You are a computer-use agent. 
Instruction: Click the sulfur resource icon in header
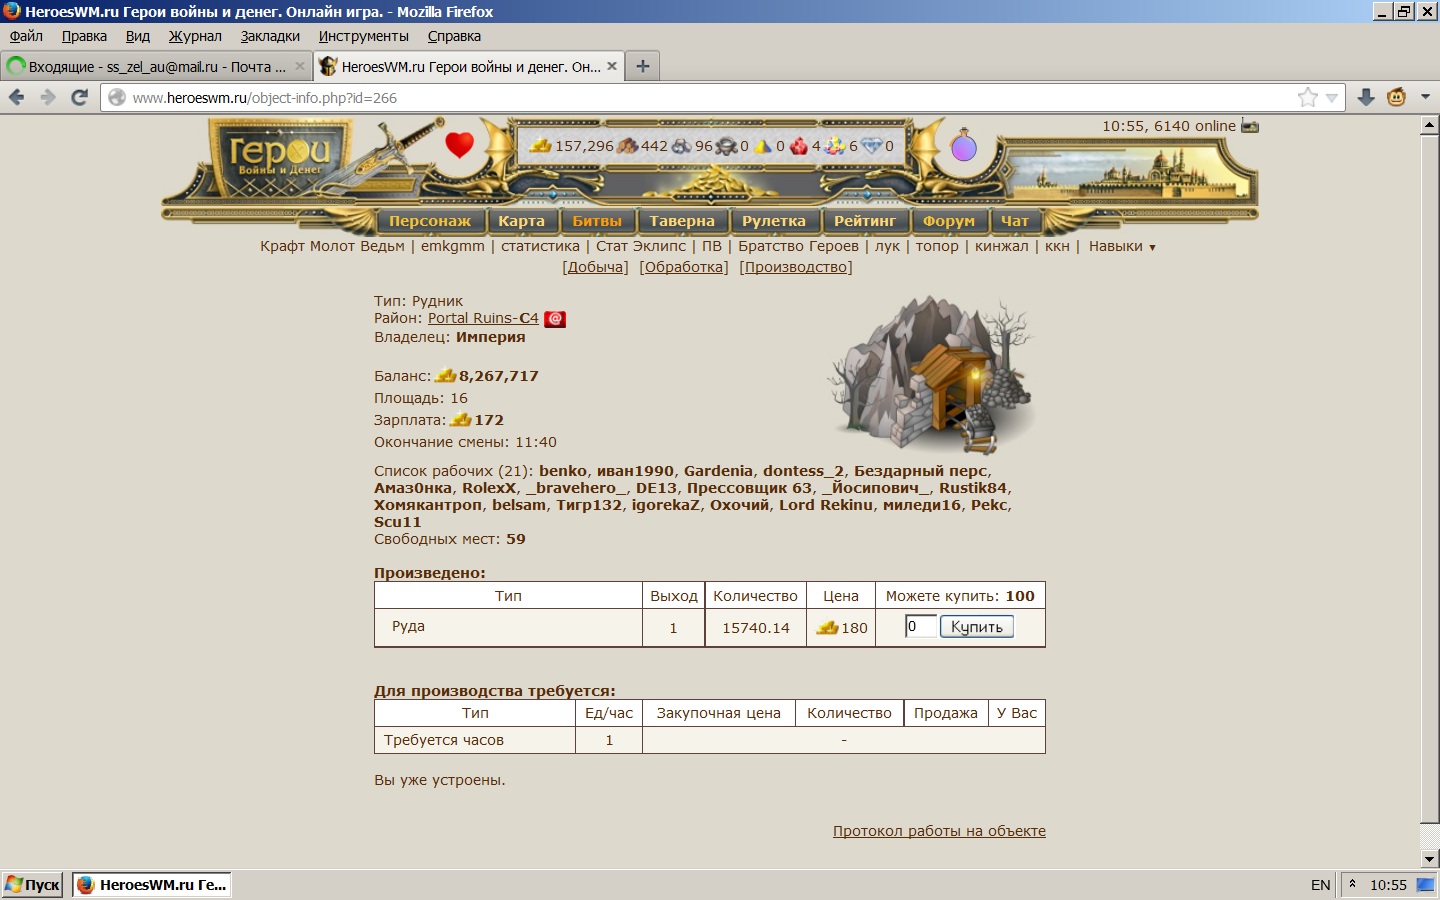coord(763,146)
